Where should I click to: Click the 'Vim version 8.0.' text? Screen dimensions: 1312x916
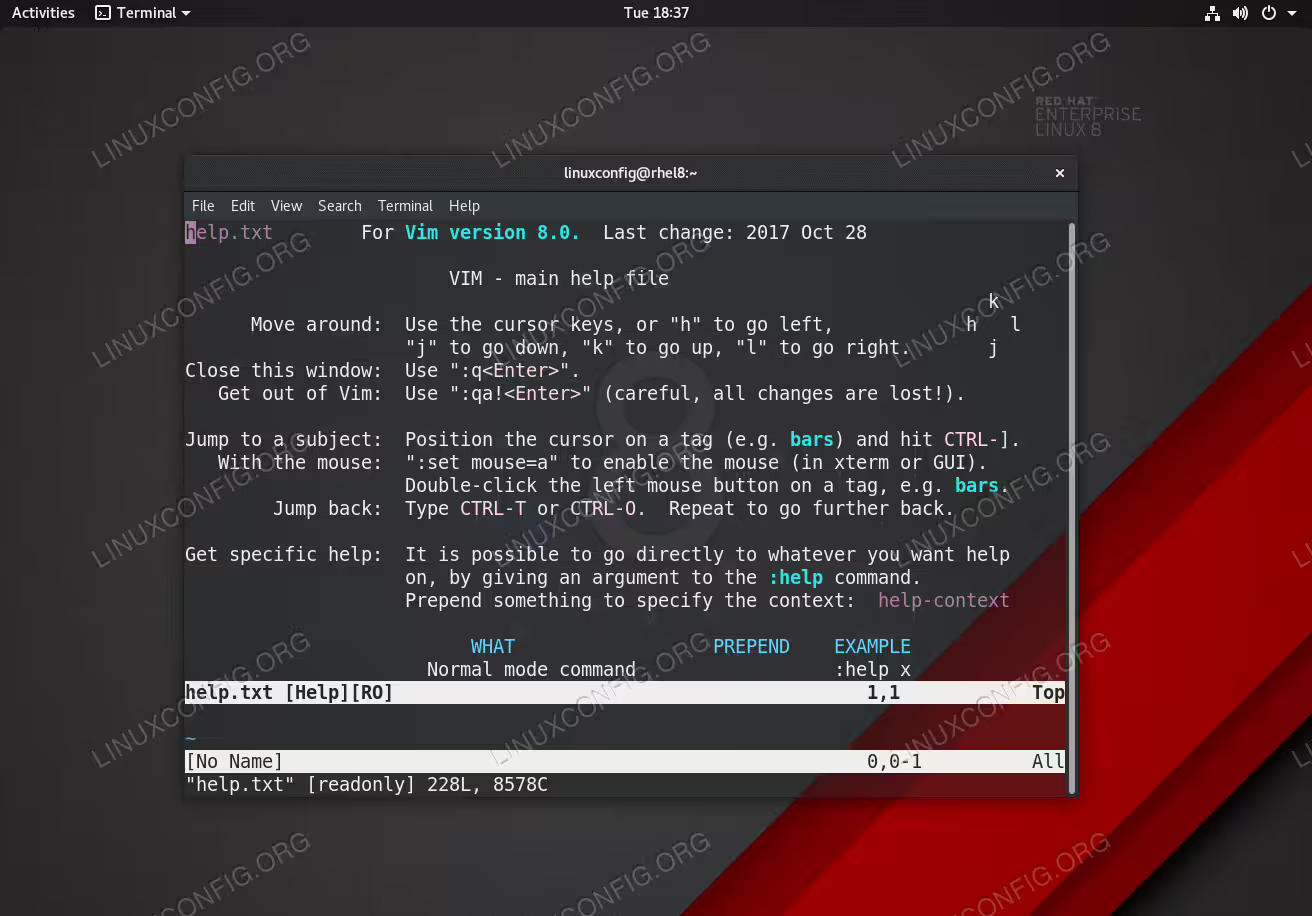(493, 232)
